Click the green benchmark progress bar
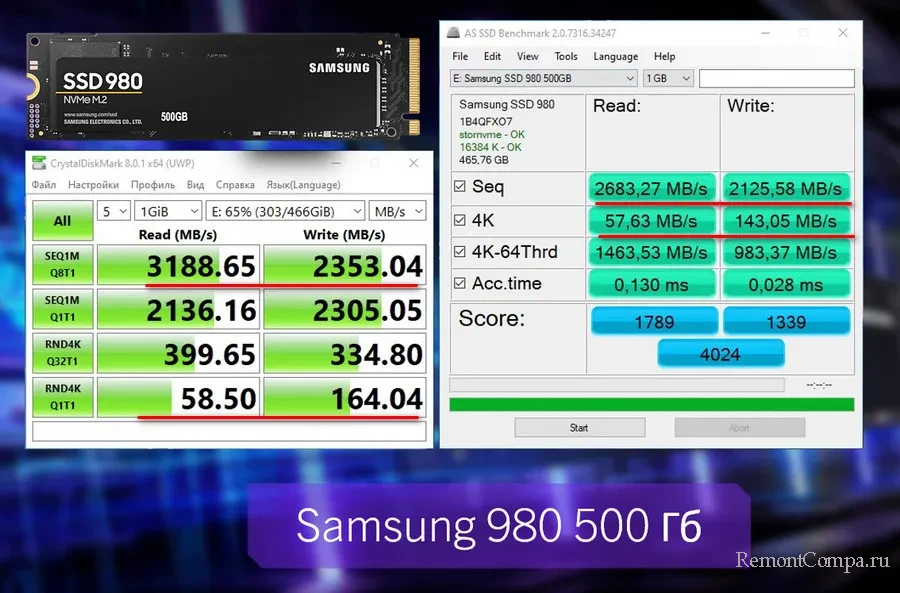Viewport: 900px width, 593px height. (x=651, y=405)
